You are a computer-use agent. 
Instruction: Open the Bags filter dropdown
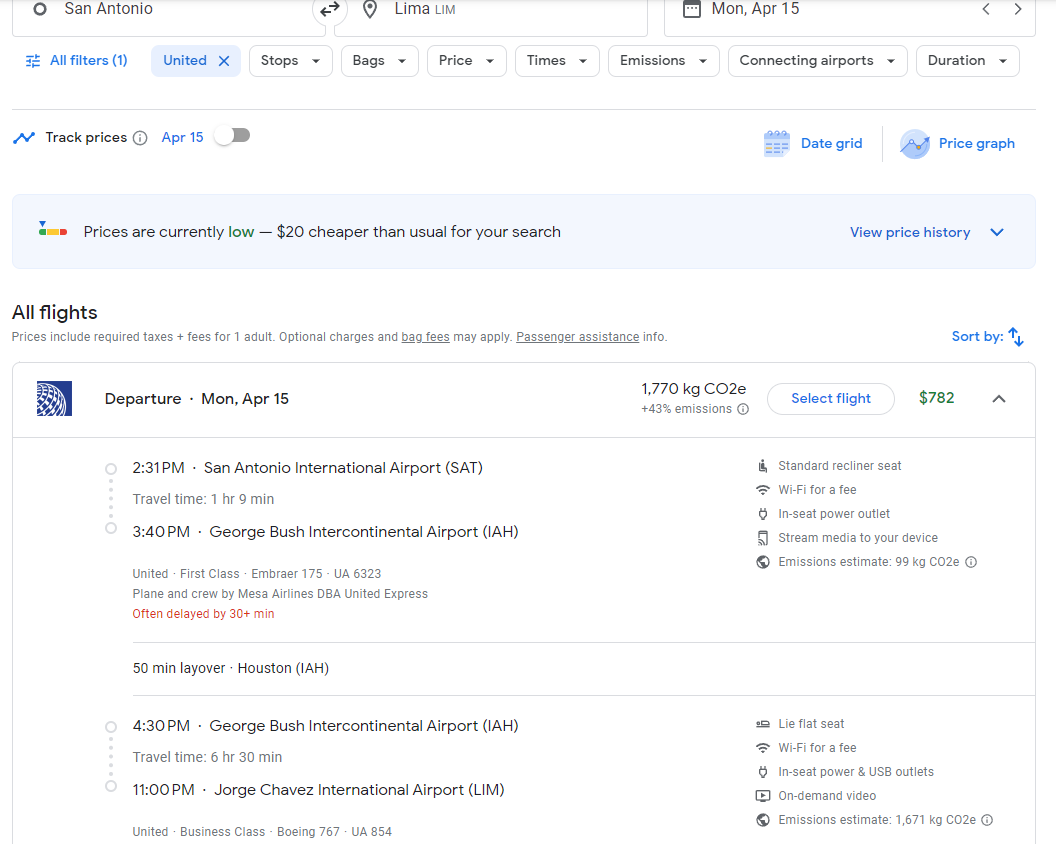379,61
